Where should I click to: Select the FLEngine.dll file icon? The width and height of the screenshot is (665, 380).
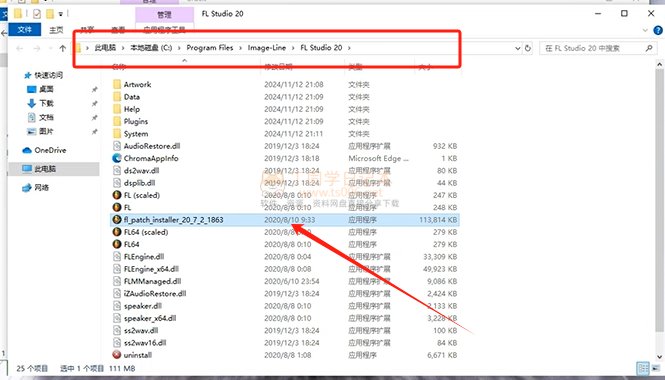[x=117, y=257]
